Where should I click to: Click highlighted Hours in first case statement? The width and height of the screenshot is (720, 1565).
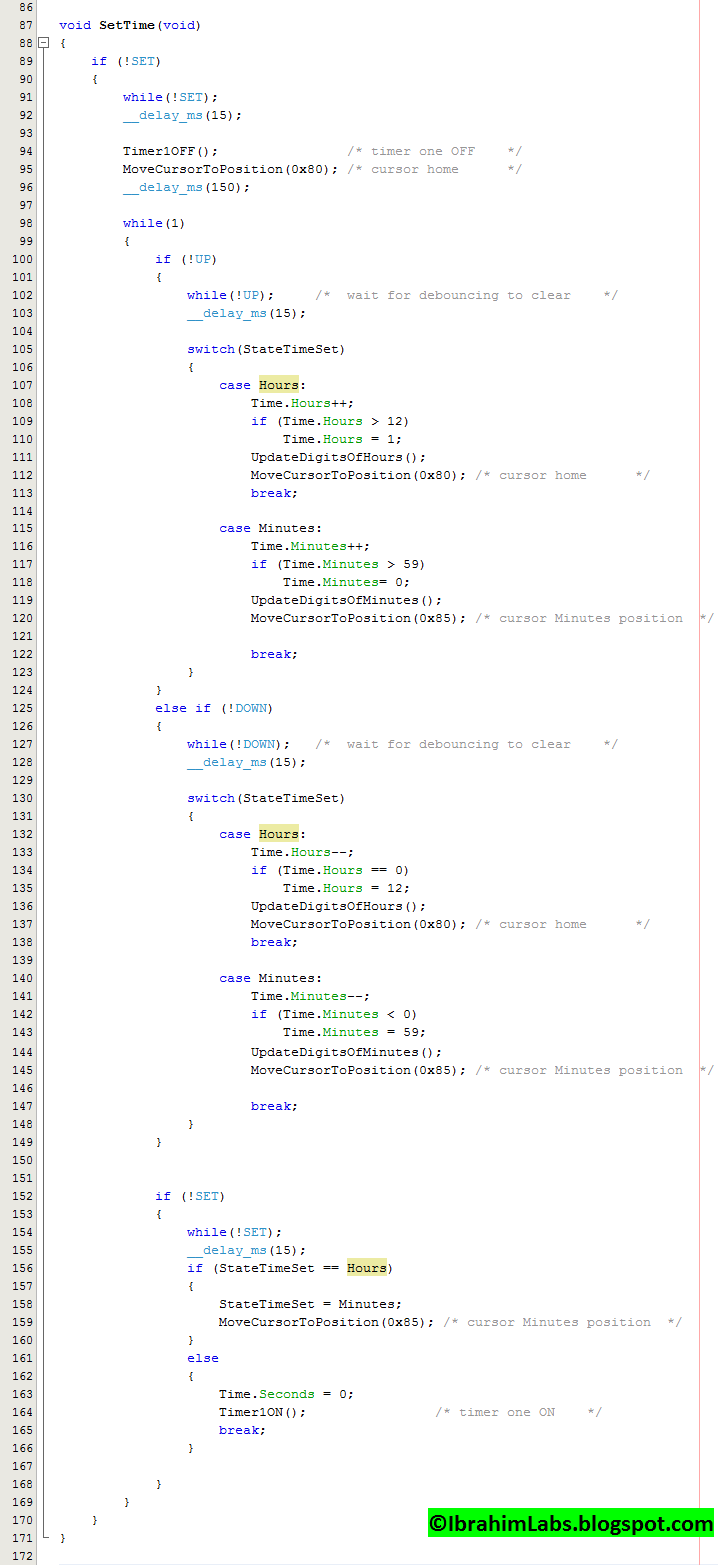[279, 385]
